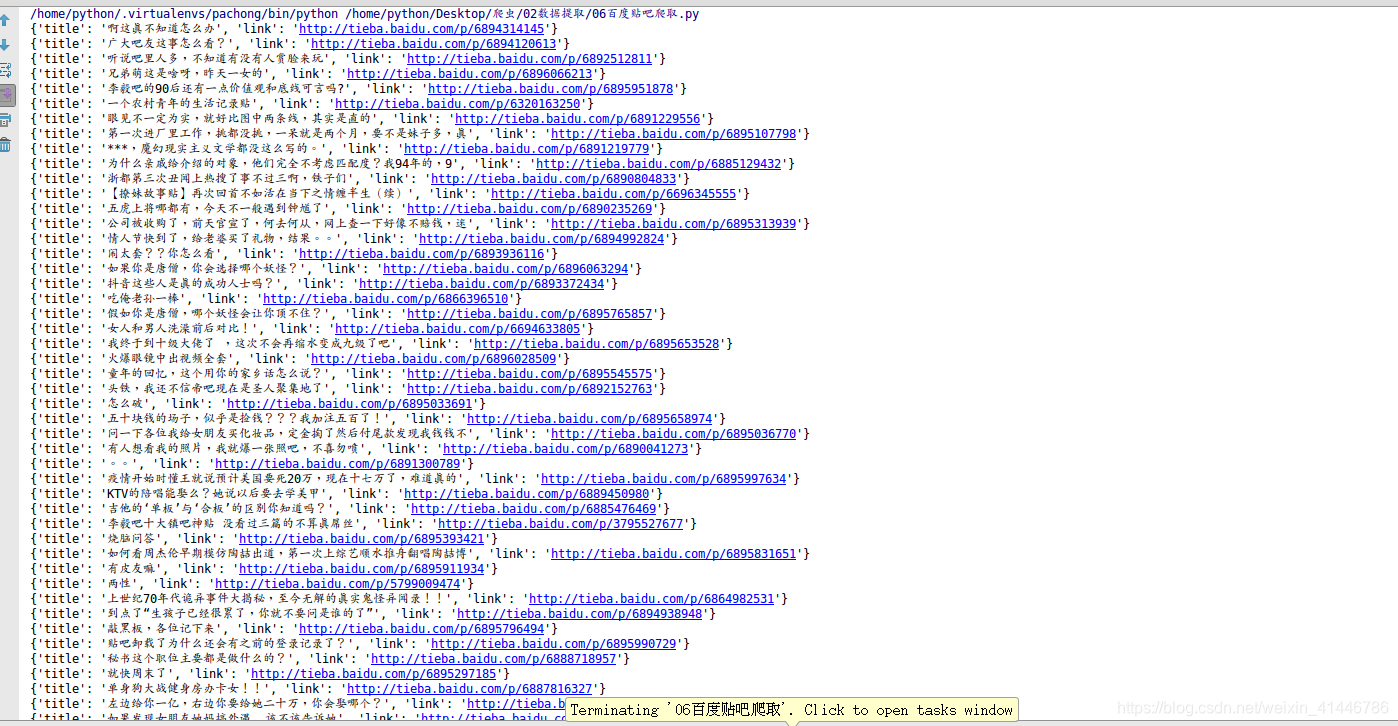Follow the link p/6896063294
This screenshot has width=1398, height=726.
(506, 269)
